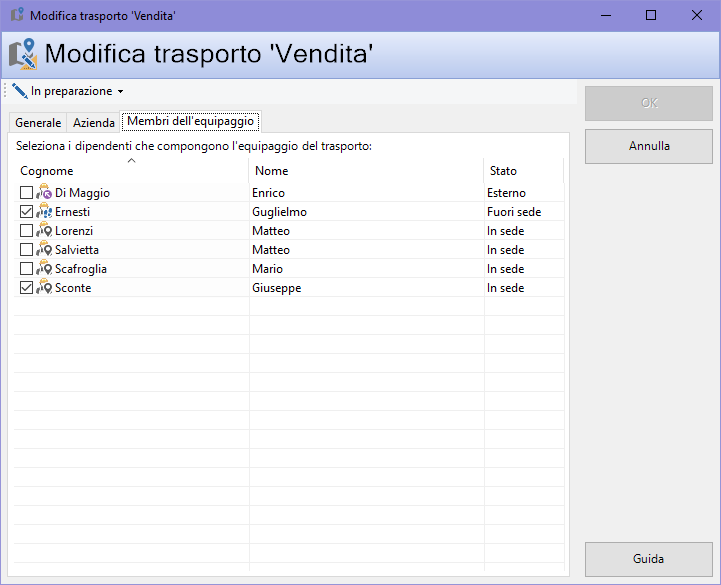The width and height of the screenshot is (721, 585).
Task: Select the surname 'Scafroglia'
Action: pyautogui.click(x=80, y=269)
